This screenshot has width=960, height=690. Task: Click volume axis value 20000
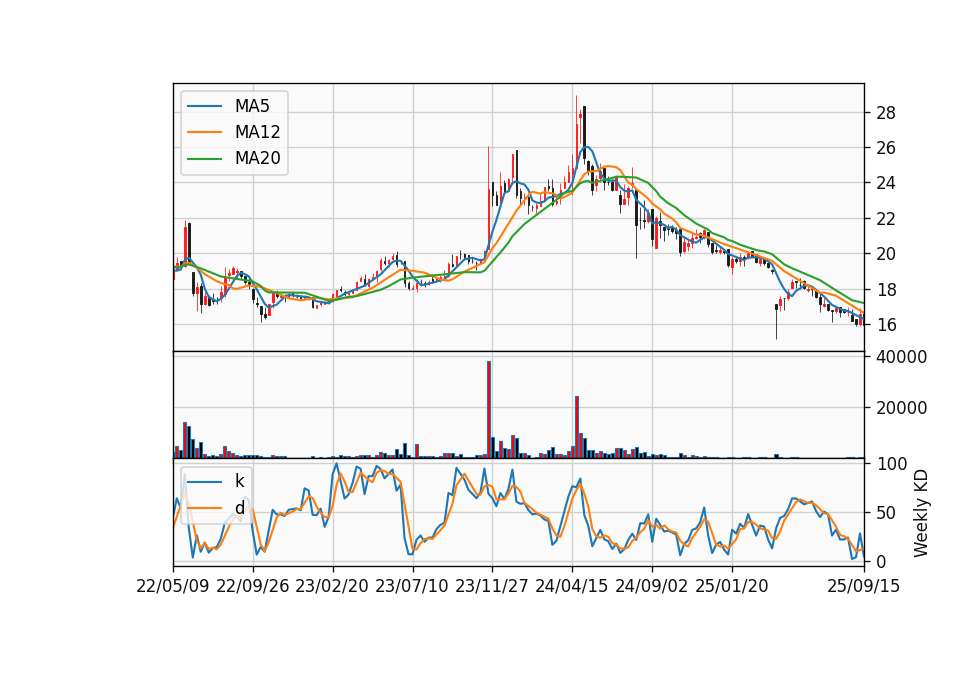click(901, 408)
